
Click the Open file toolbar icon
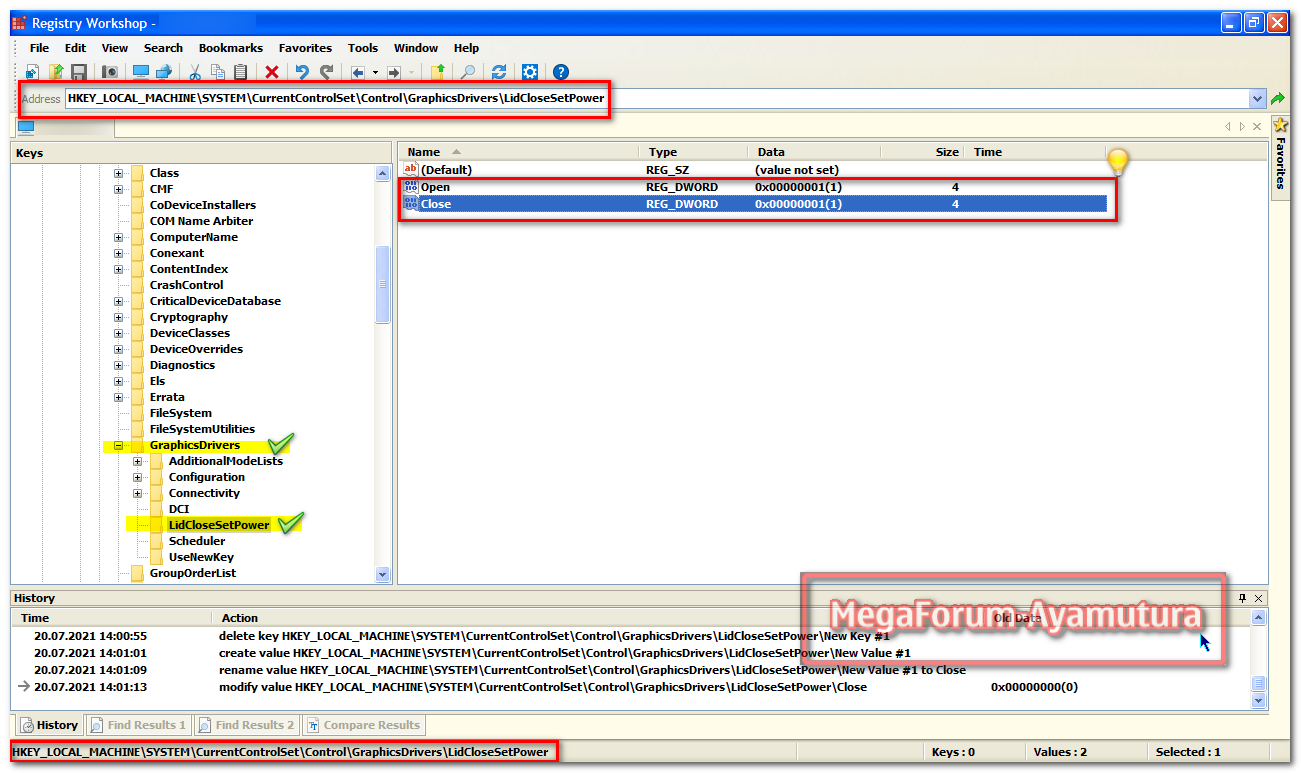pyautogui.click(x=56, y=72)
